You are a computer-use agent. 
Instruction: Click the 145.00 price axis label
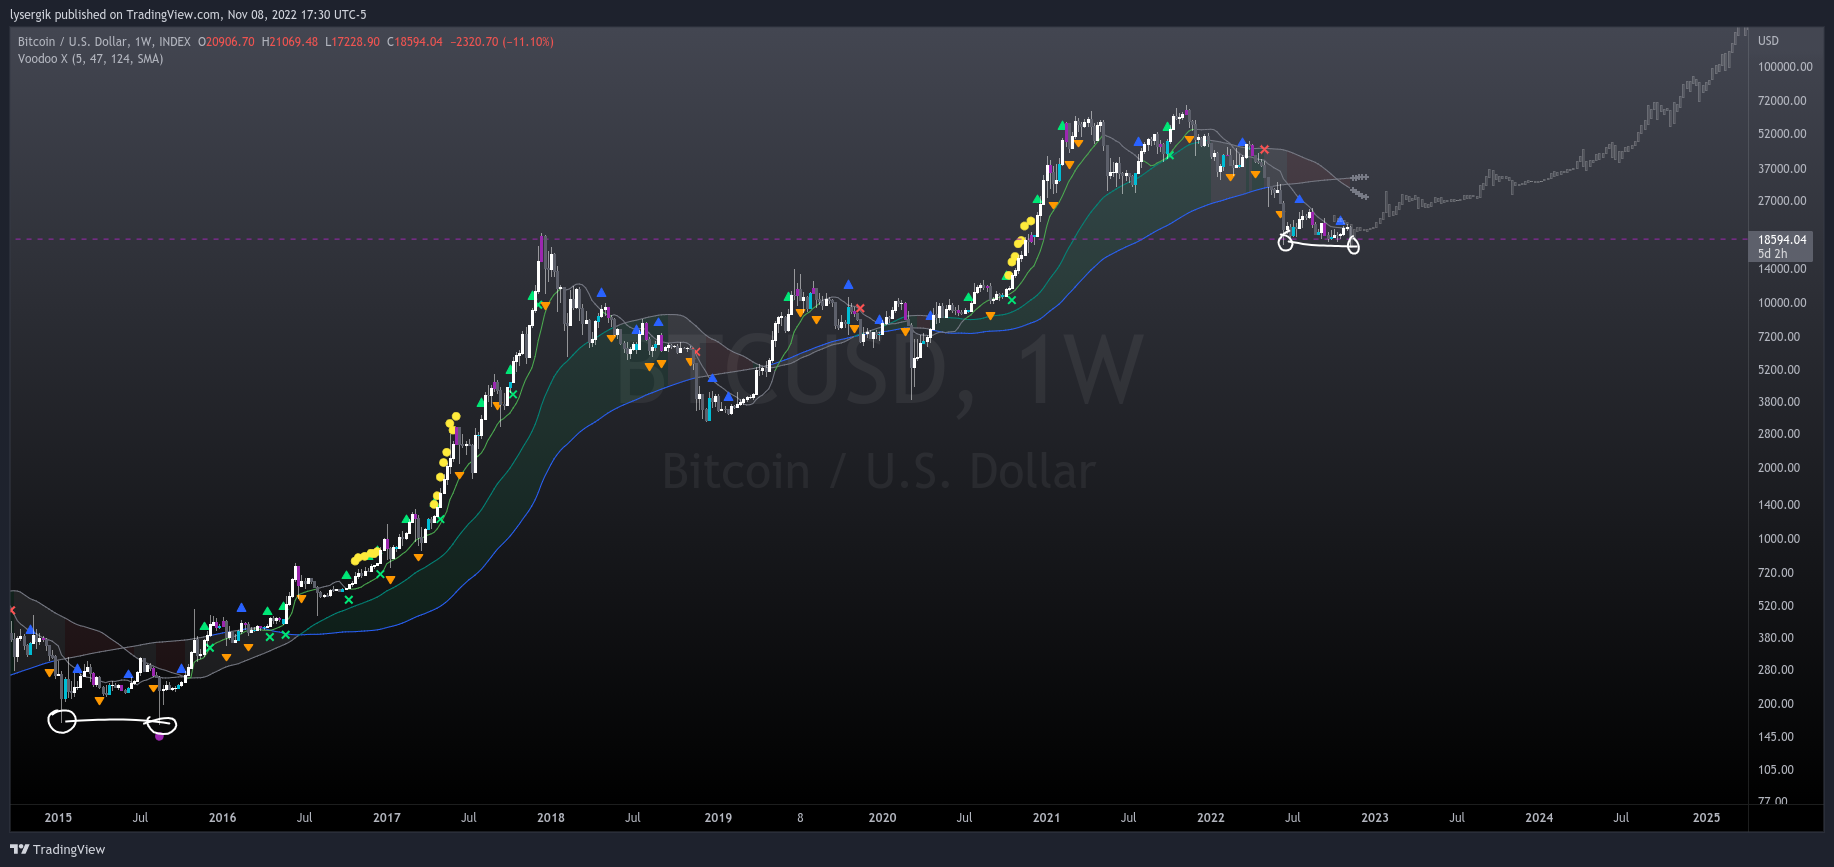pos(1776,737)
